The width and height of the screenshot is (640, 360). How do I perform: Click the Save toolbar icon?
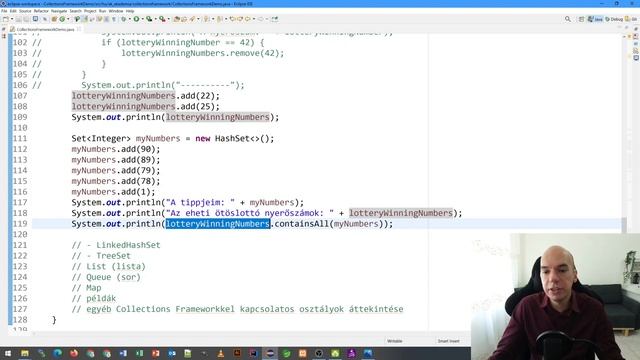coord(18,19)
